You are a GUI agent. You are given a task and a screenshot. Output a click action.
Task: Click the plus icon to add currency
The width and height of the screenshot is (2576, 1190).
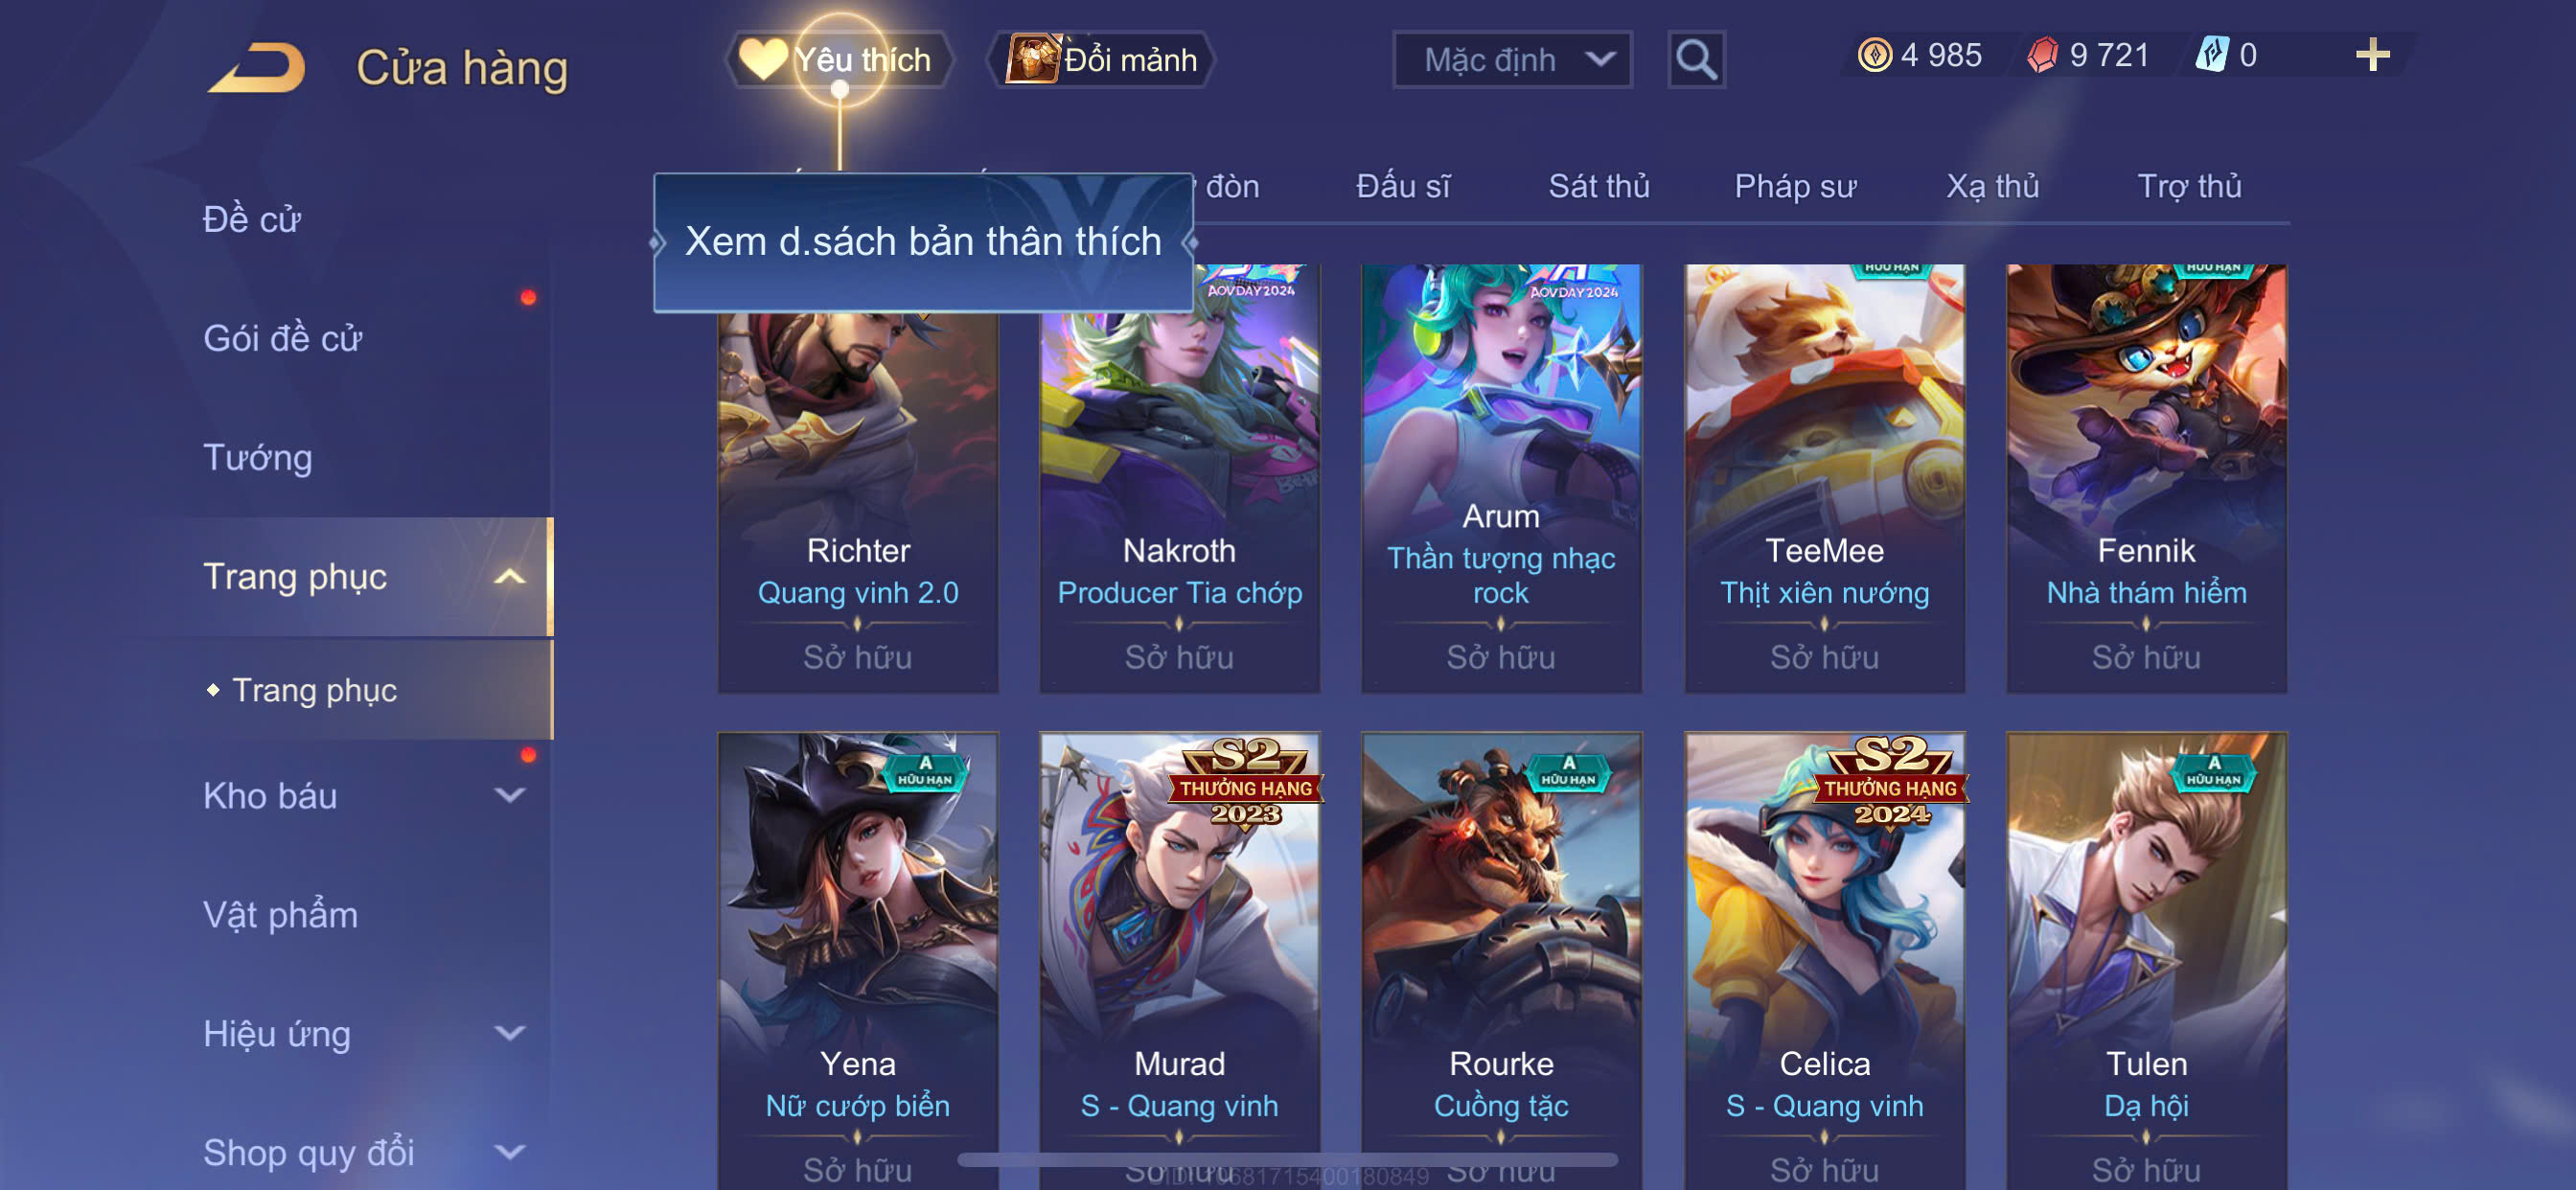point(2372,55)
